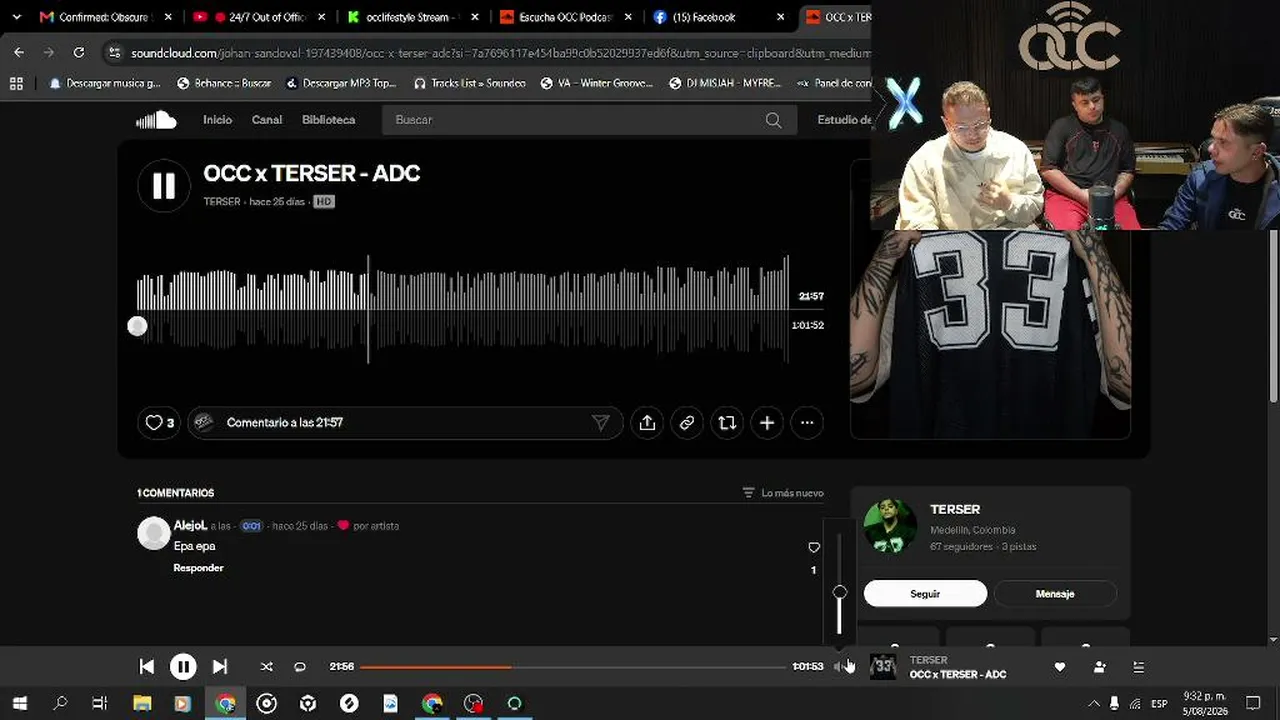The image size is (1280, 720).
Task: Focus the Buscar search field
Action: (x=589, y=120)
